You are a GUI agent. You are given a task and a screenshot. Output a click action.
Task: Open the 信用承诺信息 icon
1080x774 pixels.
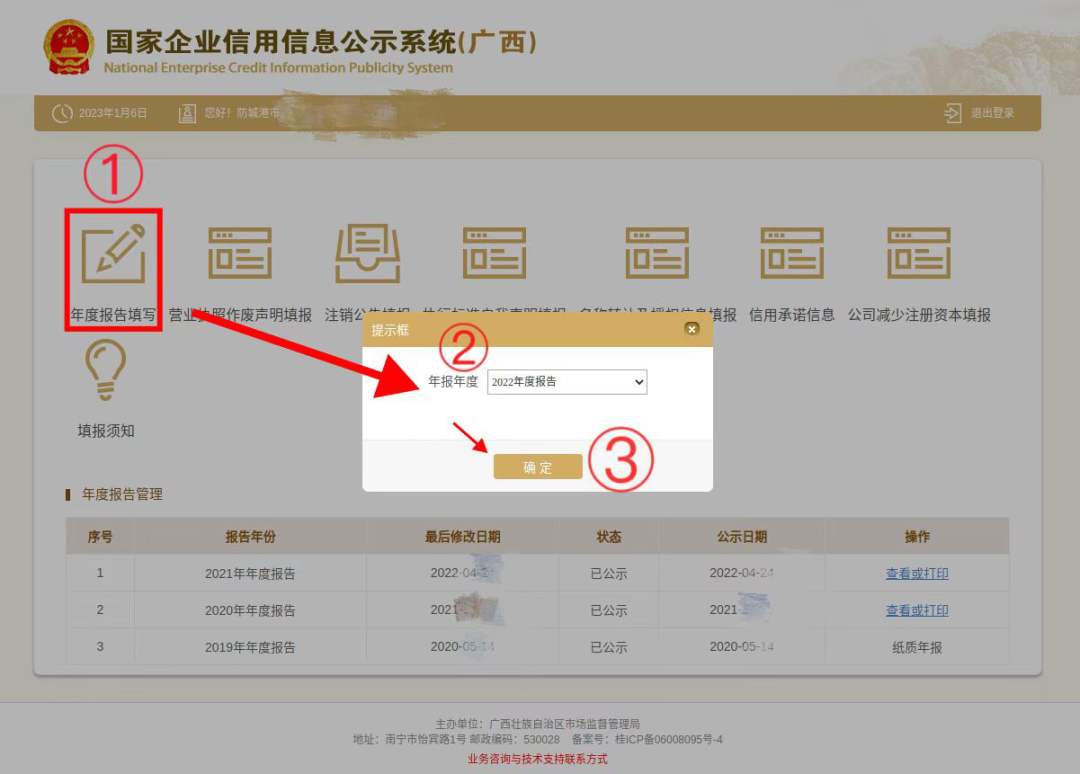(792, 253)
